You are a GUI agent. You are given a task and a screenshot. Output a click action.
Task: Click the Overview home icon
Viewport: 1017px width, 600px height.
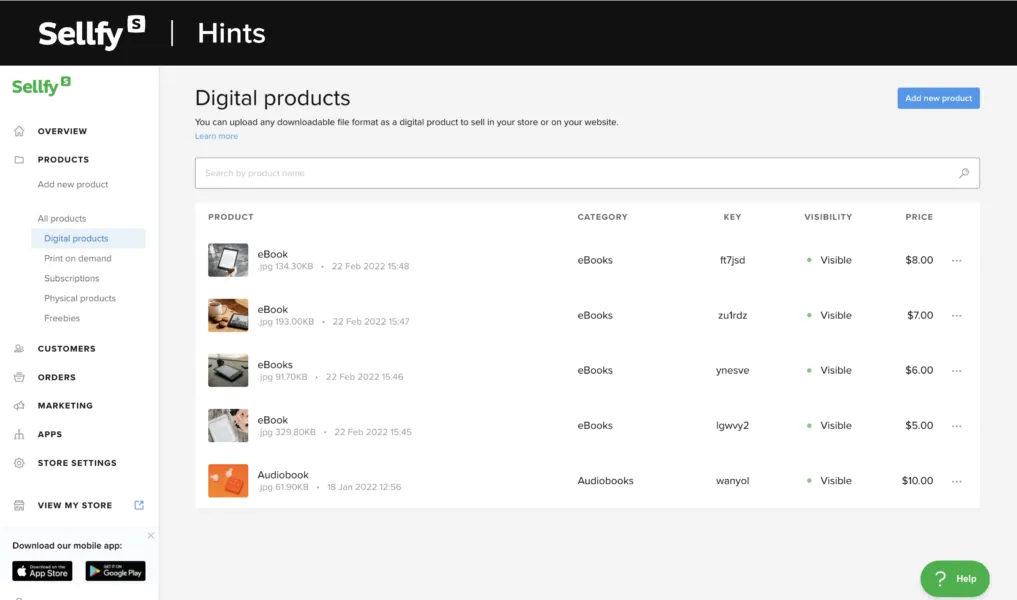click(19, 131)
